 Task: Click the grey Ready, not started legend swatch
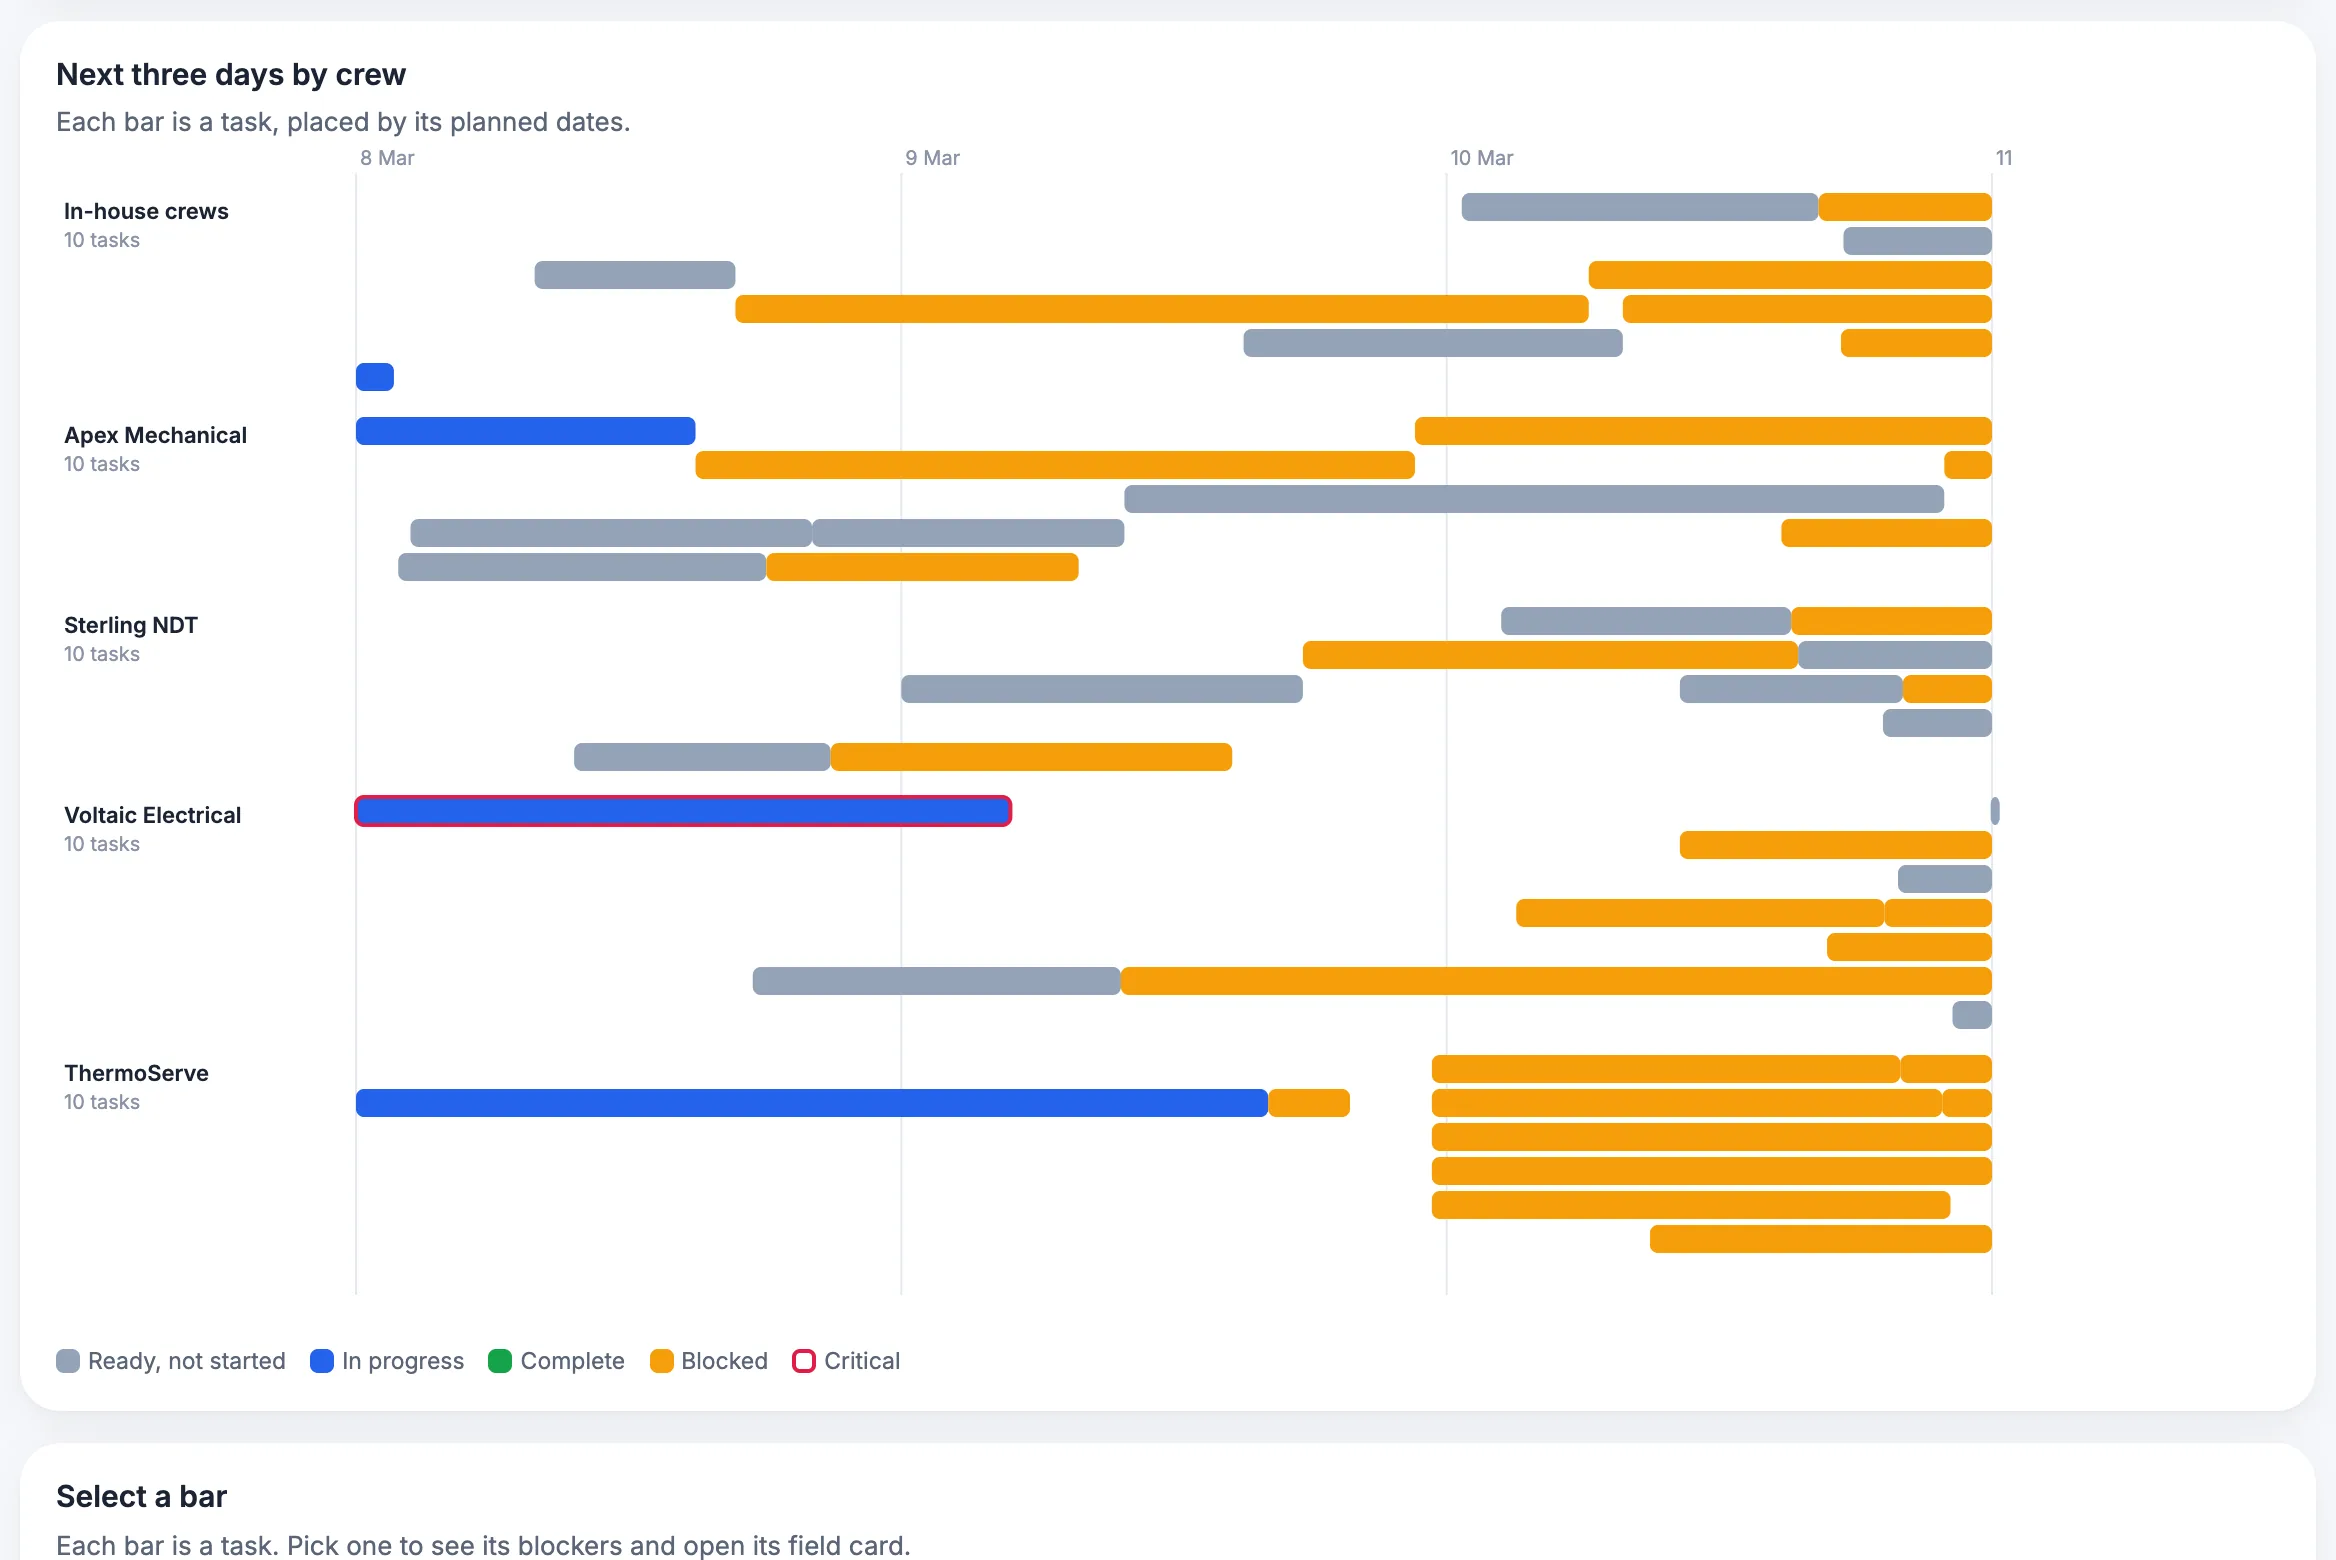click(68, 1361)
